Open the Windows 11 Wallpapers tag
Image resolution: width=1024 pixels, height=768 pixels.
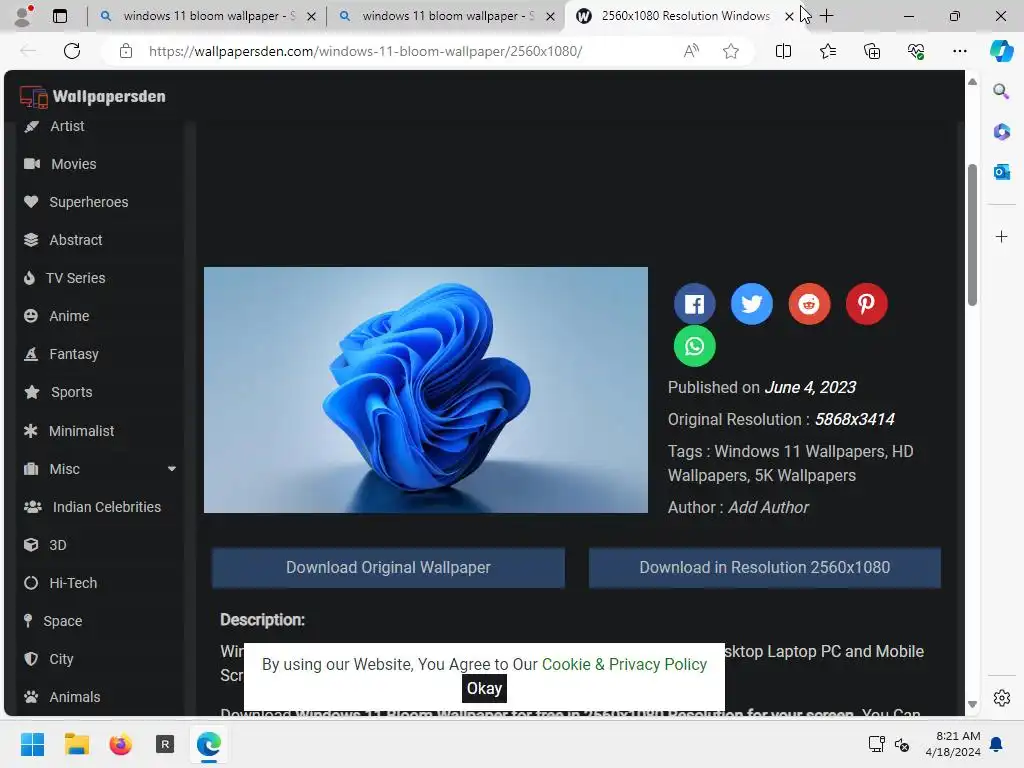click(x=801, y=451)
